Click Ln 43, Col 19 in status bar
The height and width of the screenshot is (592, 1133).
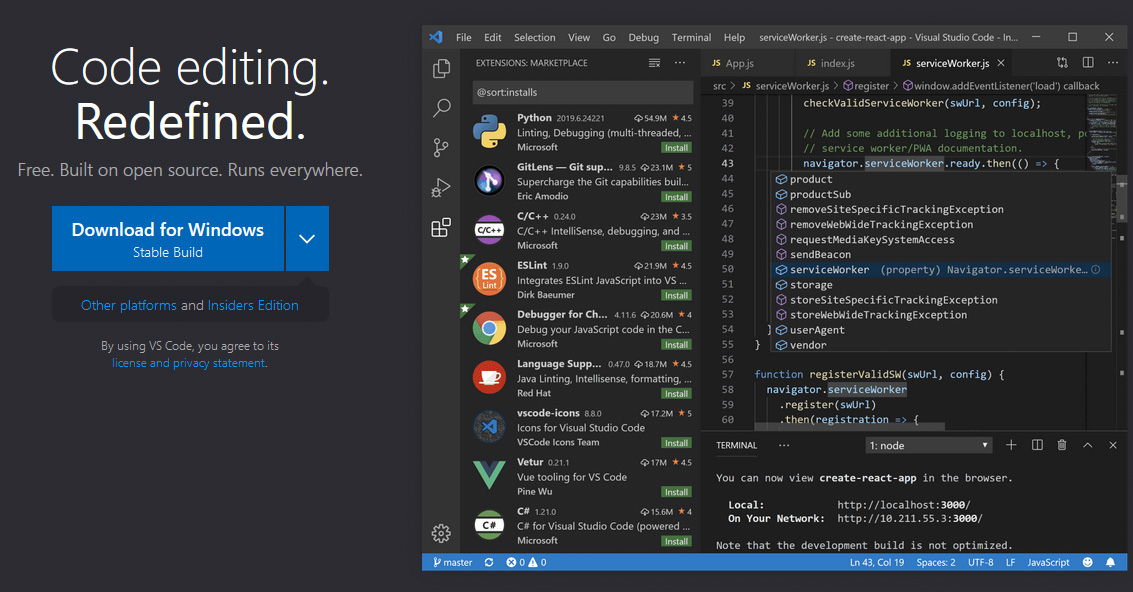(876, 562)
